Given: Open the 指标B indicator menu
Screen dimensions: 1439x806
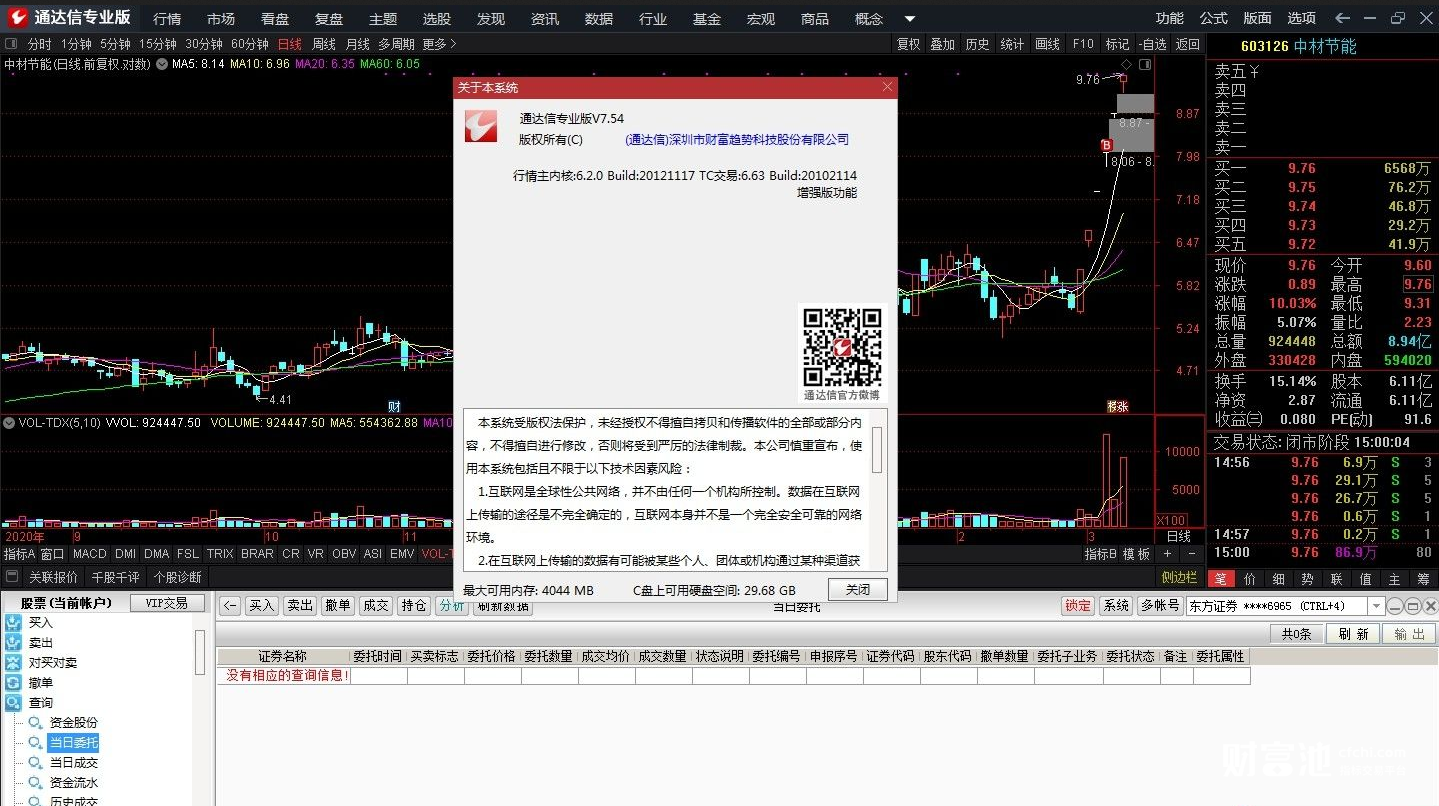Looking at the screenshot, I should 1100,554.
